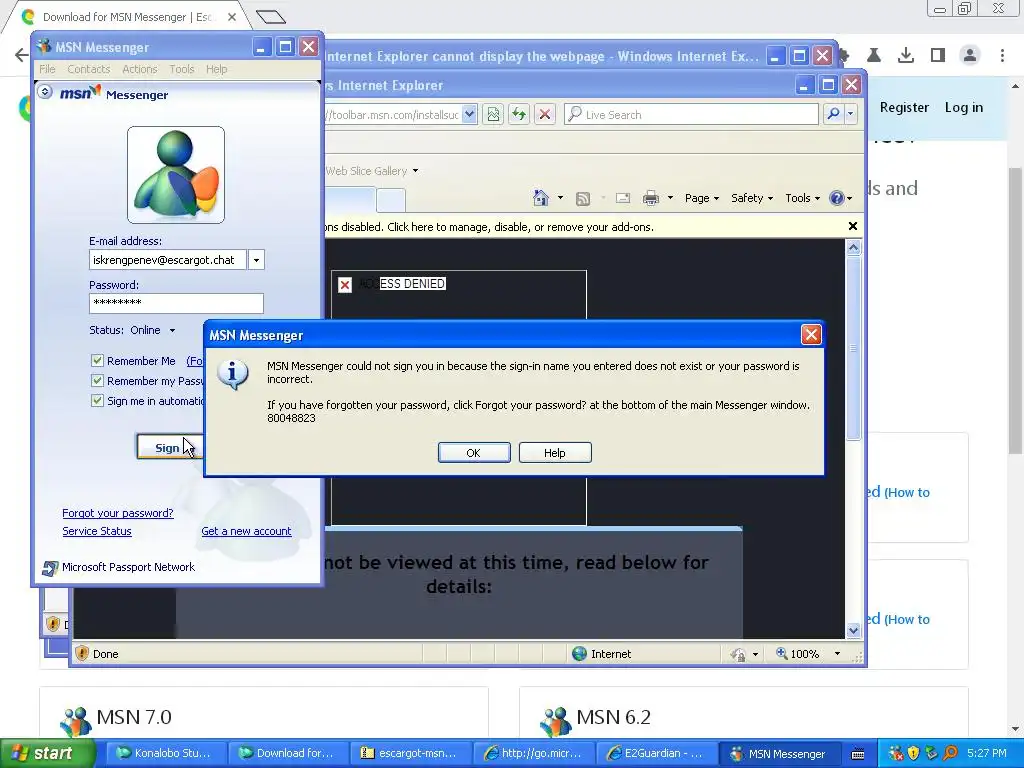Open the Safety menu in Internet Explorer
Viewport: 1024px width, 768px height.
pyautogui.click(x=752, y=198)
